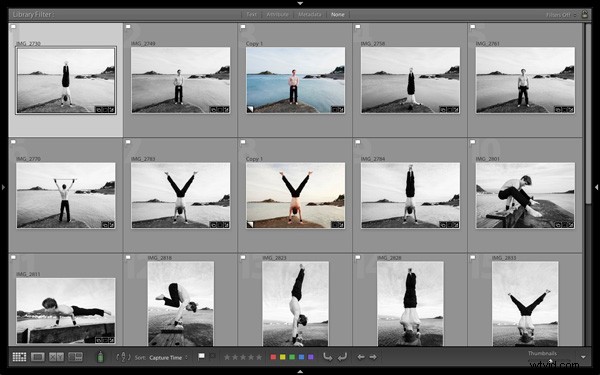Select the Text filter tab
This screenshot has height=375, width=600.
[251, 14]
